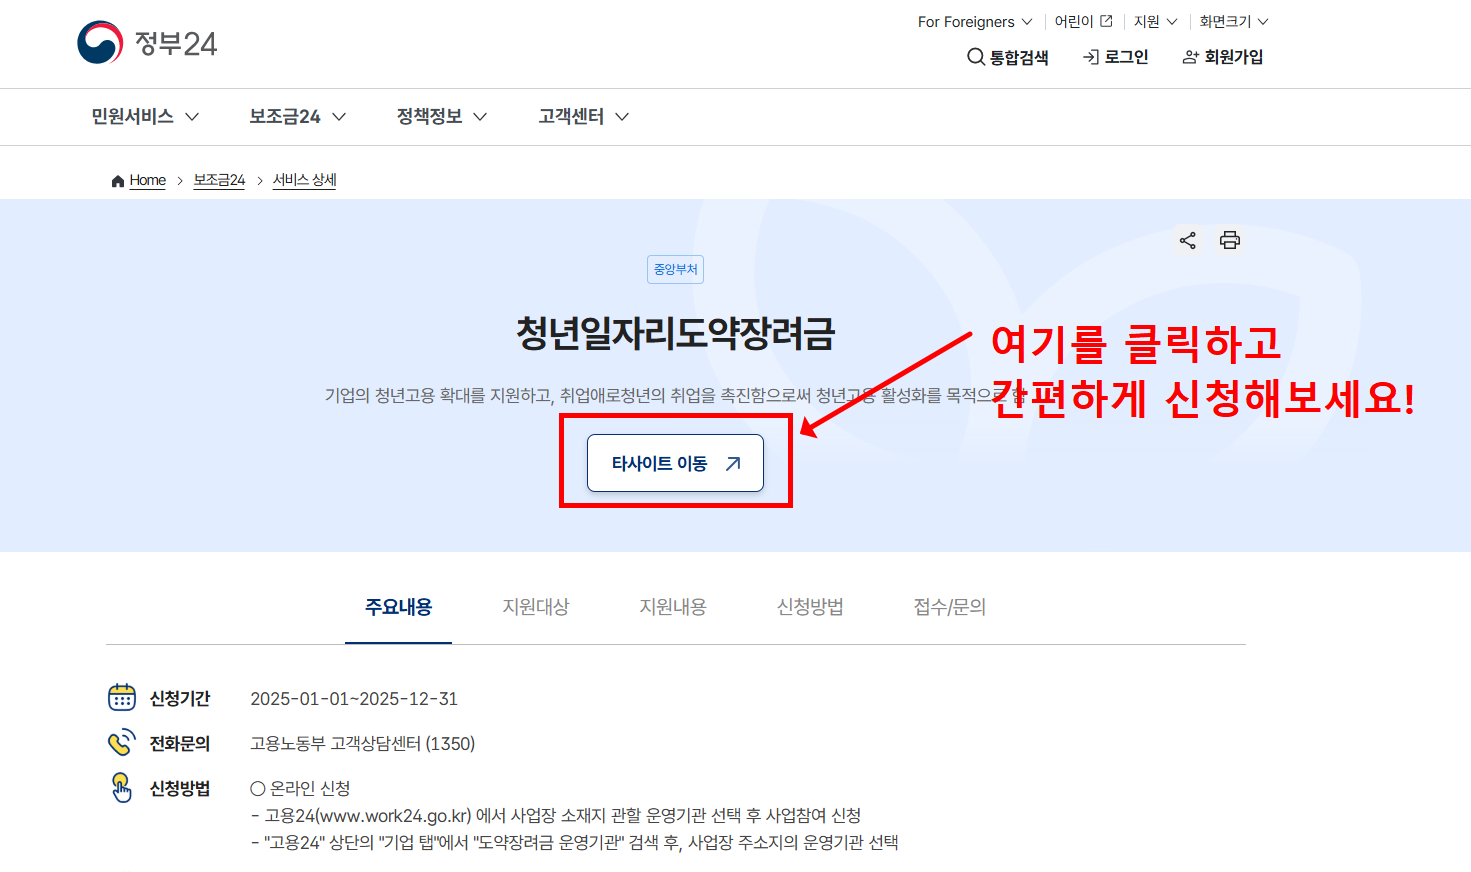Click the calendar icon beside 신청기간
Viewport: 1471px width, 872px height.
coord(121,697)
